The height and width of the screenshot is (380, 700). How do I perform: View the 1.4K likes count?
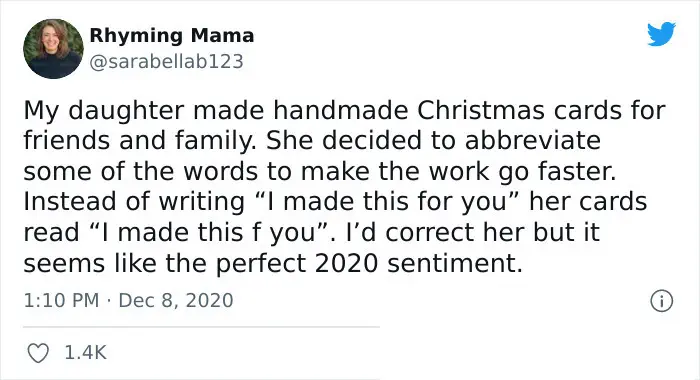(x=86, y=353)
